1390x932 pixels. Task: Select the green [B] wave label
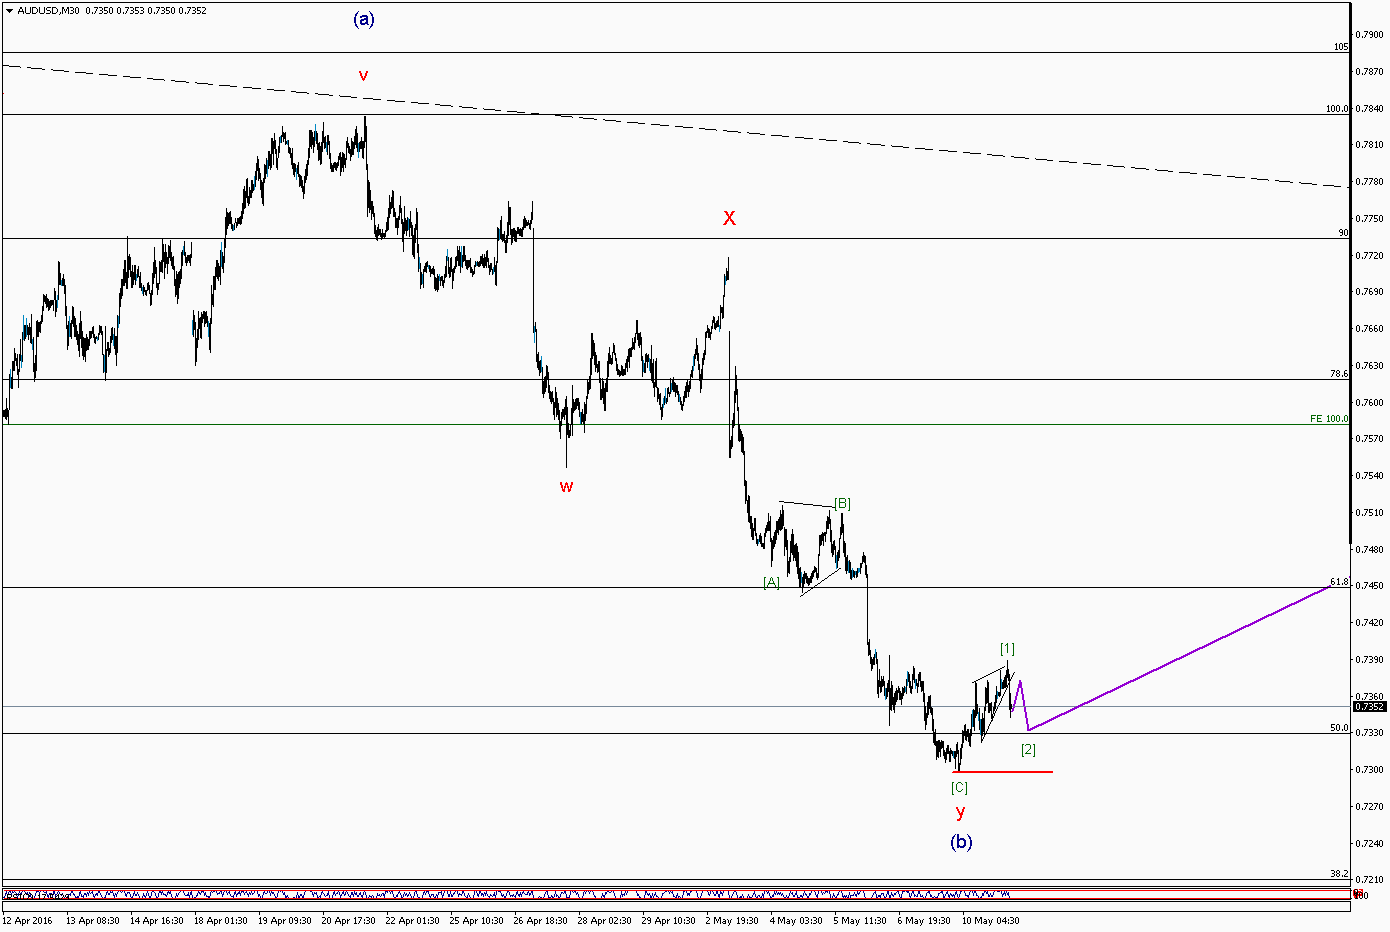tap(843, 503)
